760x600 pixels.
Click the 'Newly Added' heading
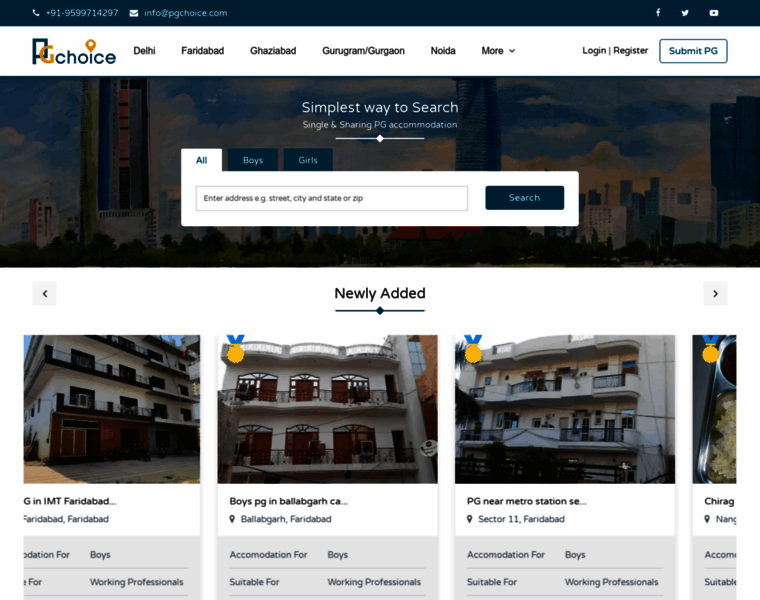click(380, 293)
